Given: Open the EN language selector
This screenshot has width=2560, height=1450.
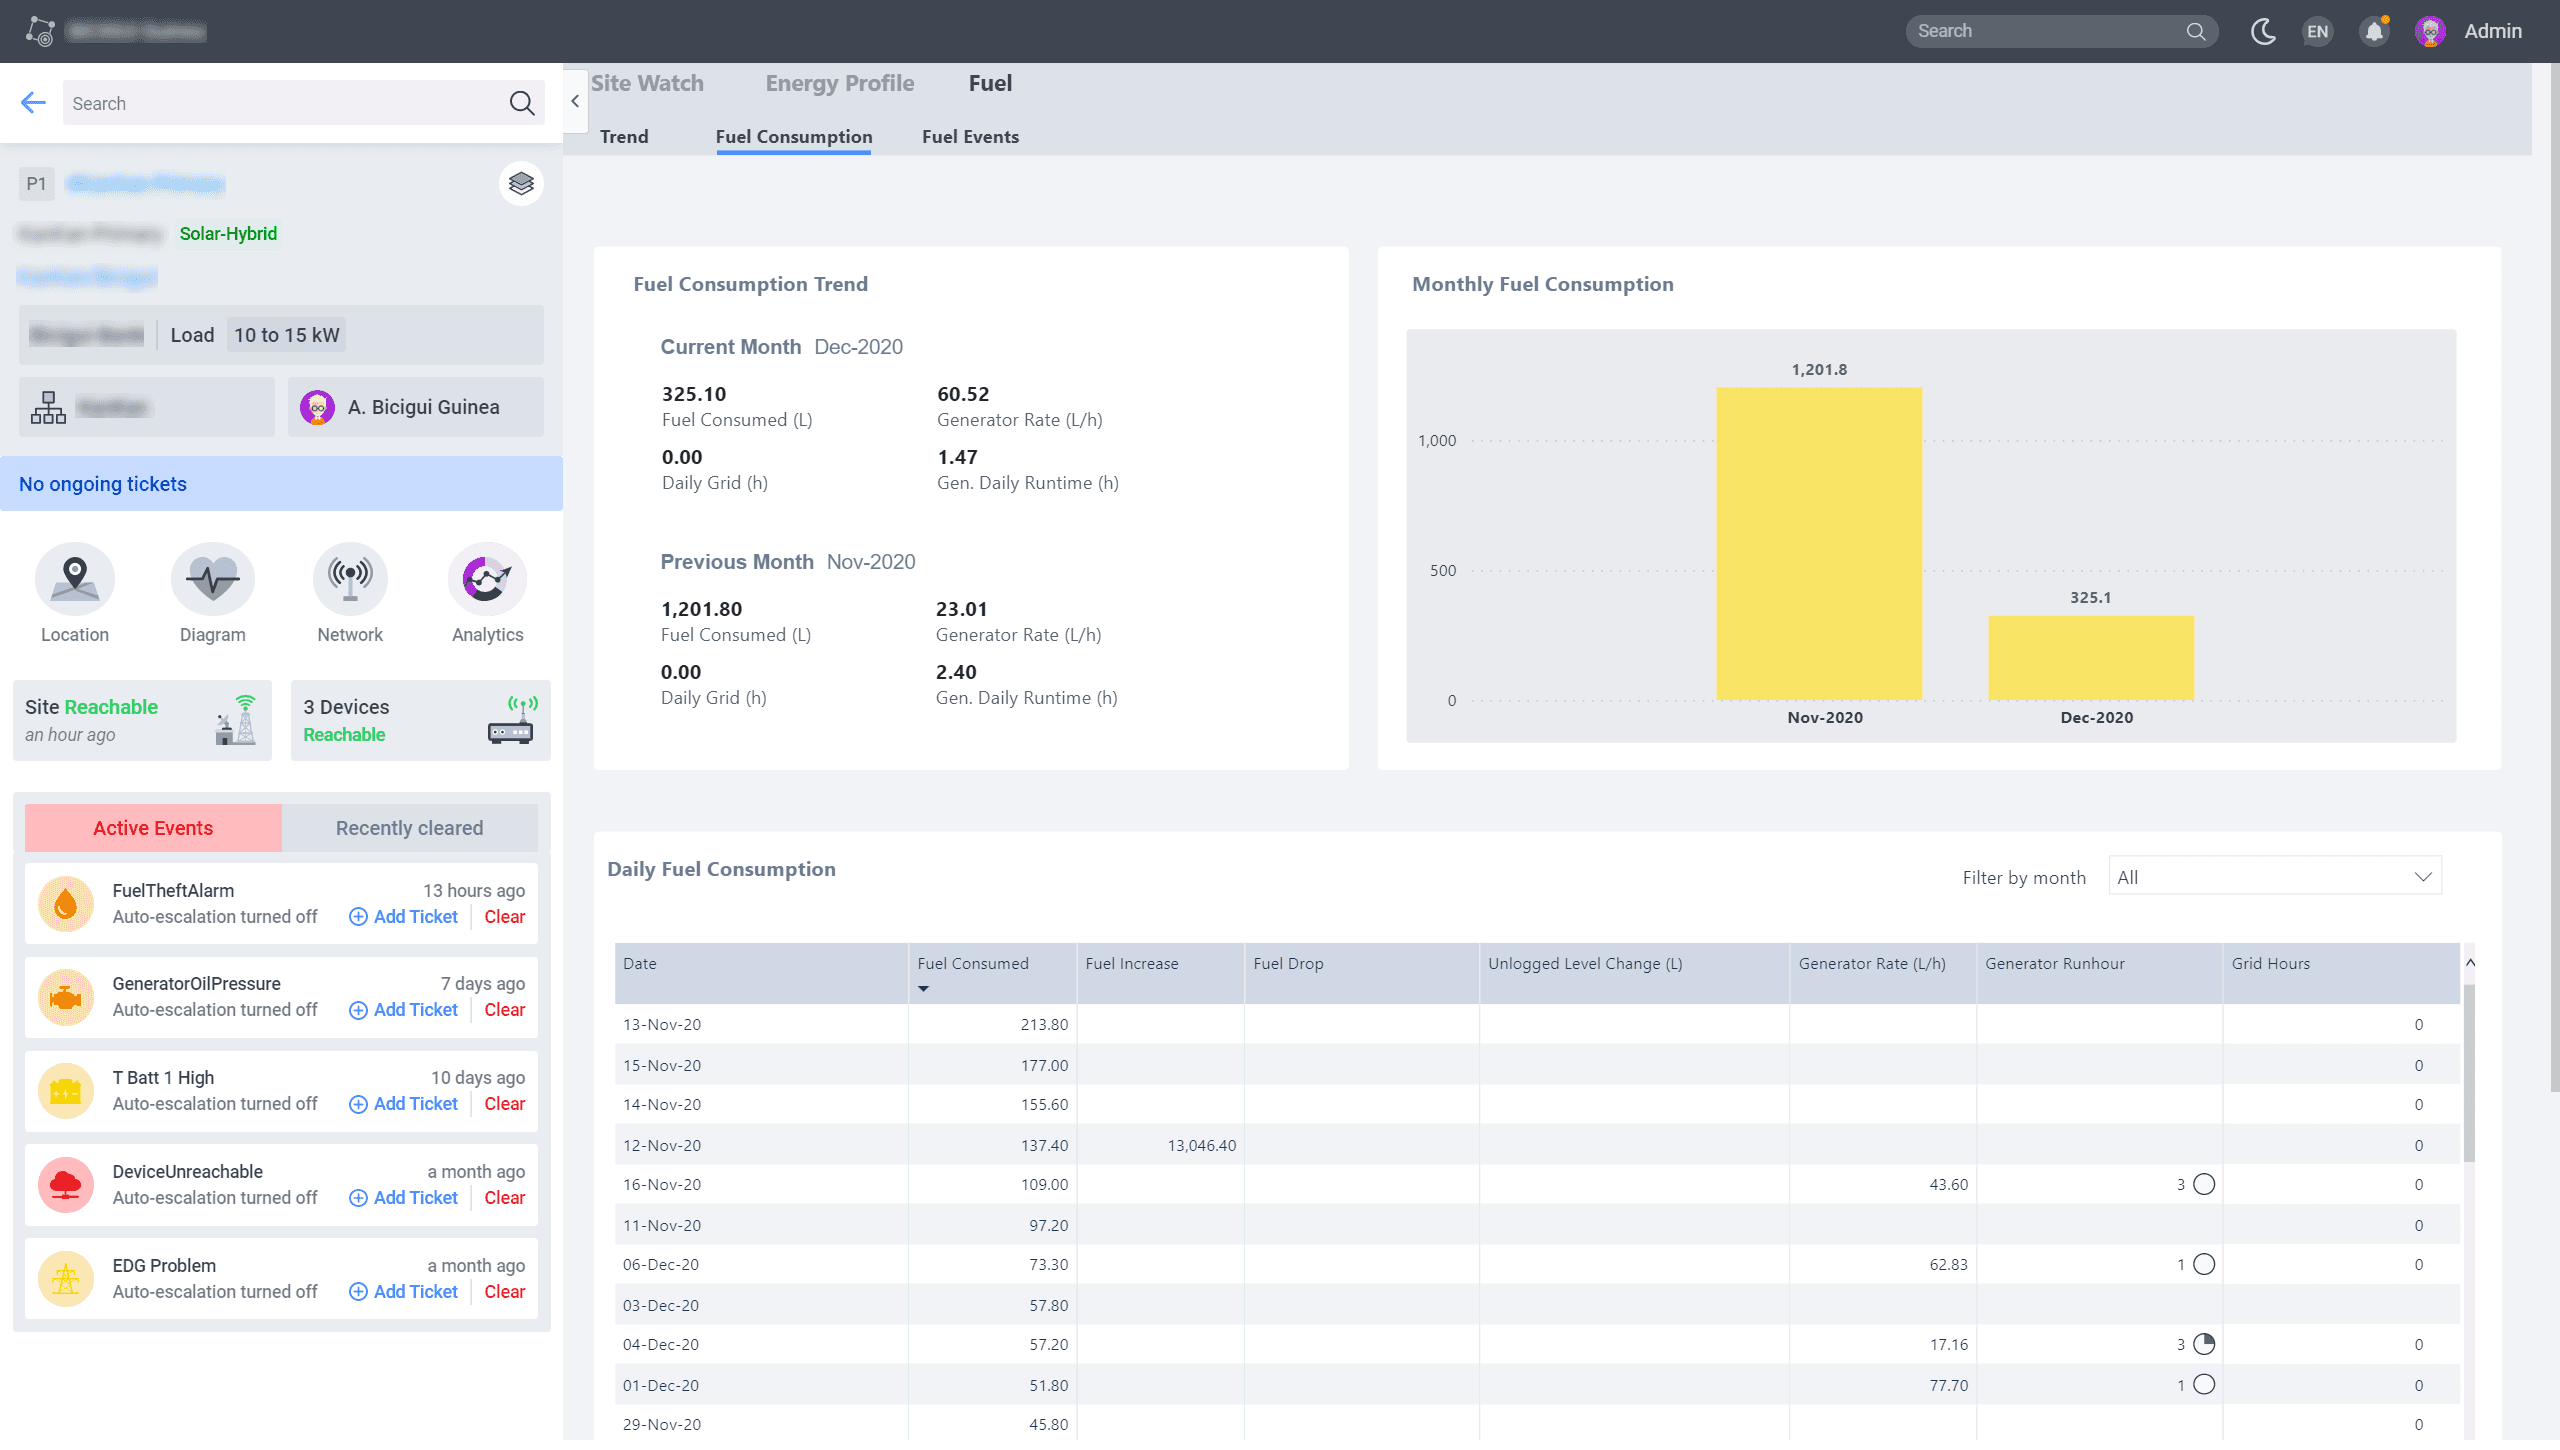Looking at the screenshot, I should [2317, 31].
